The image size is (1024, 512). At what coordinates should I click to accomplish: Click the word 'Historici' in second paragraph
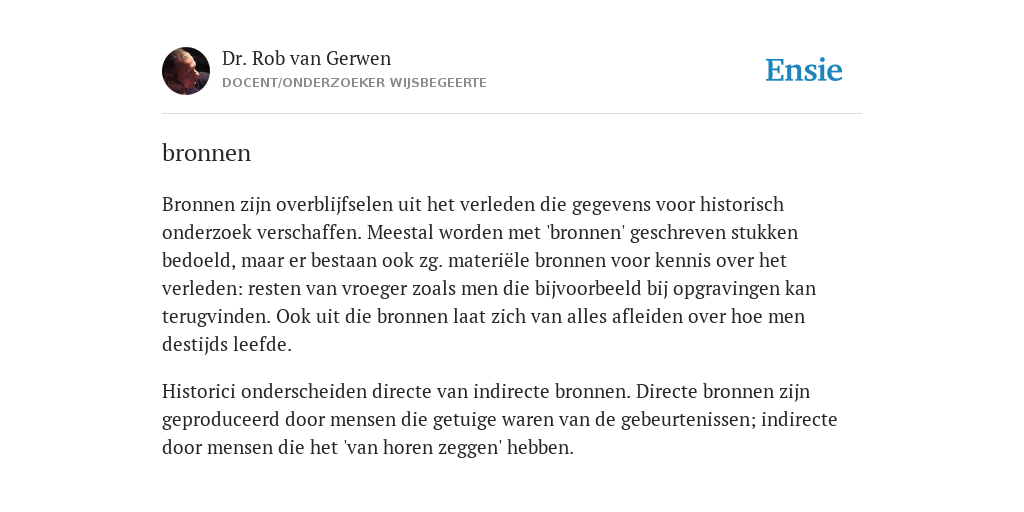(199, 391)
